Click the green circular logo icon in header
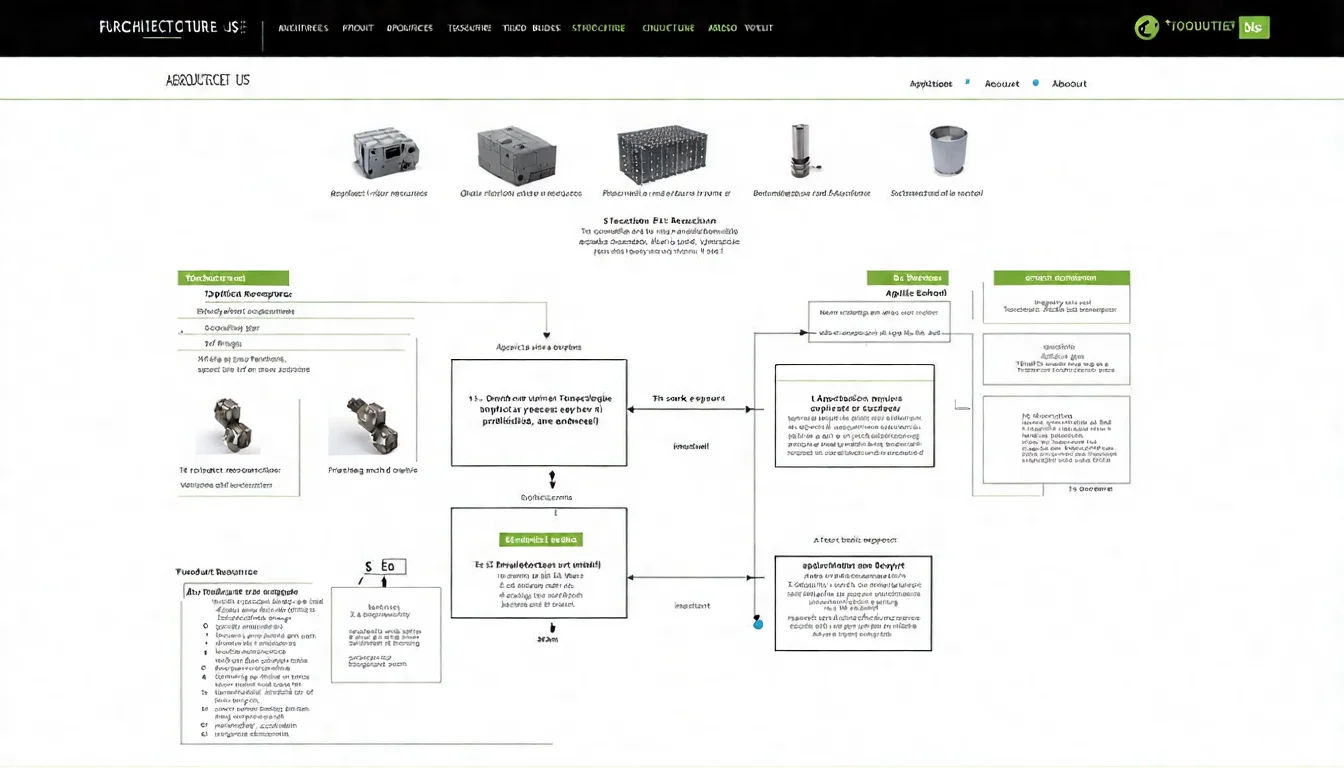The image size is (1344, 768). point(1146,28)
